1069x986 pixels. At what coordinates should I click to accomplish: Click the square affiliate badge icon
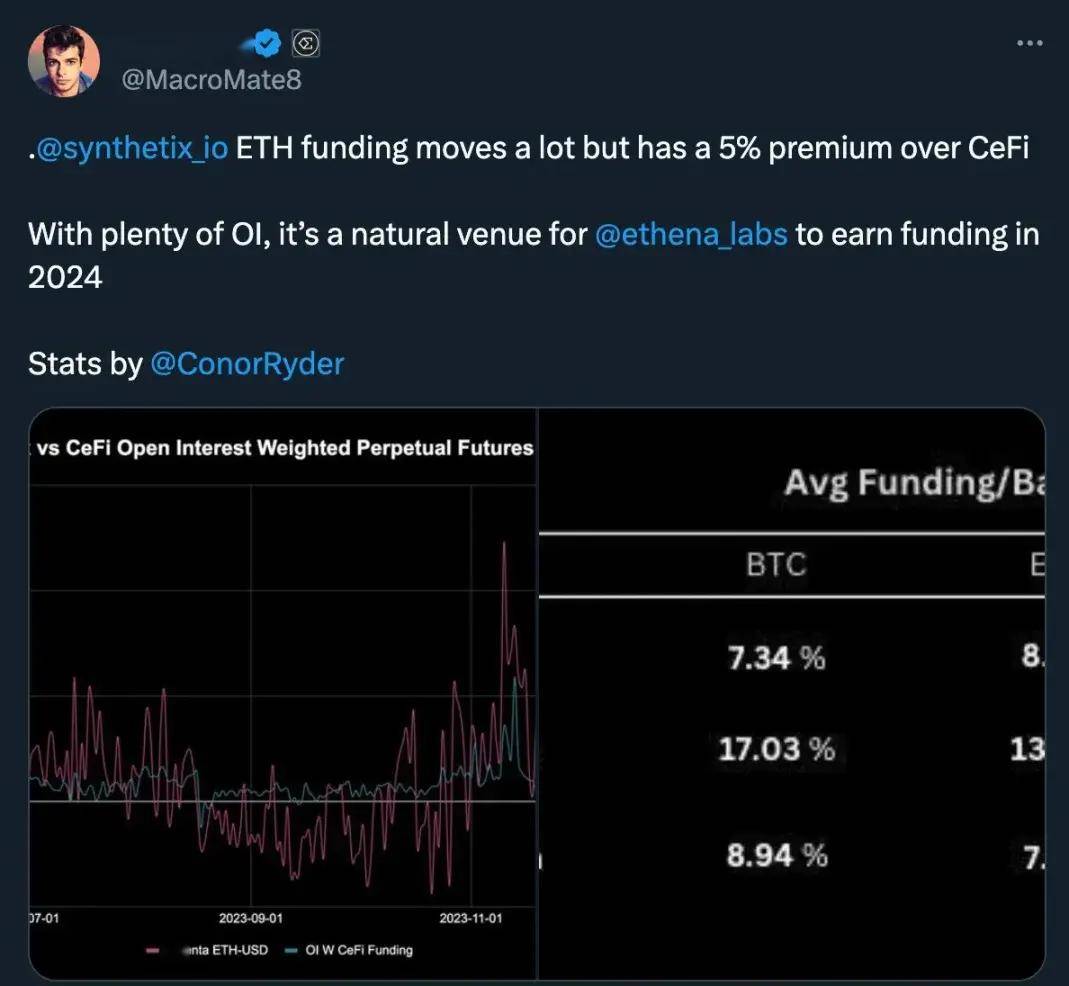[306, 44]
